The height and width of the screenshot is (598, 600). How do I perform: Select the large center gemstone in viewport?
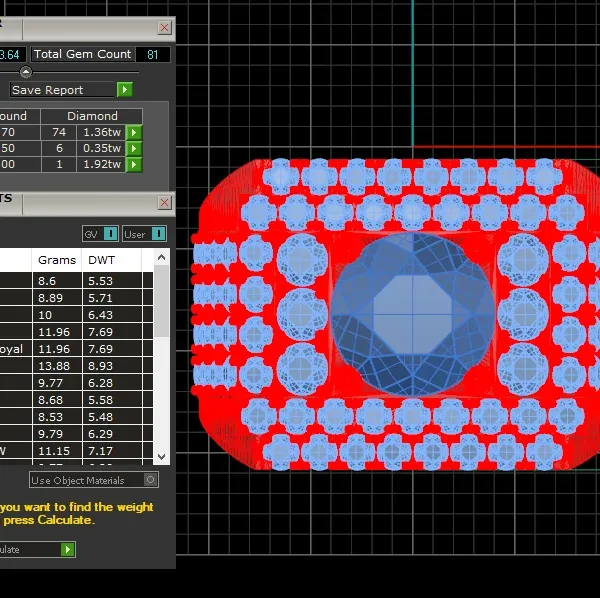pos(412,314)
